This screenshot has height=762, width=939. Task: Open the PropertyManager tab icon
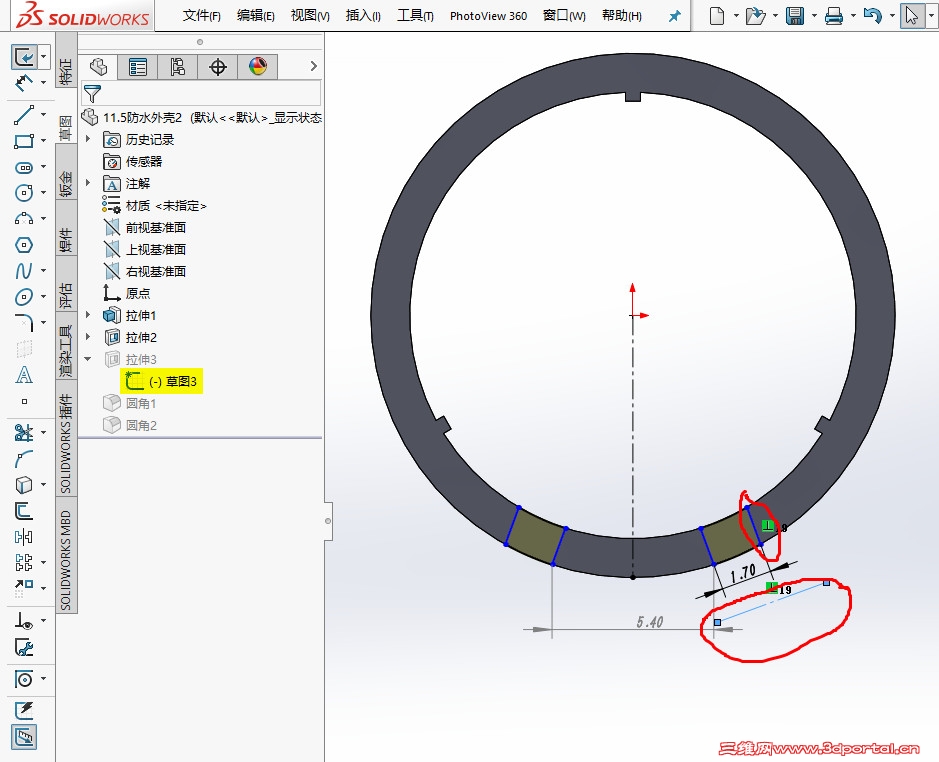138,66
